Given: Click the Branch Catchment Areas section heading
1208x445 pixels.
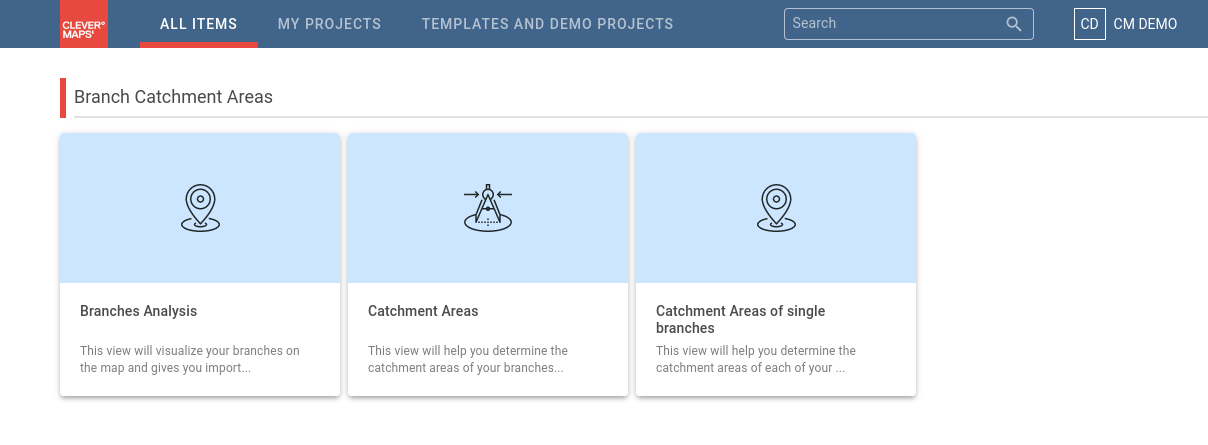Looking at the screenshot, I should pyautogui.click(x=173, y=97).
